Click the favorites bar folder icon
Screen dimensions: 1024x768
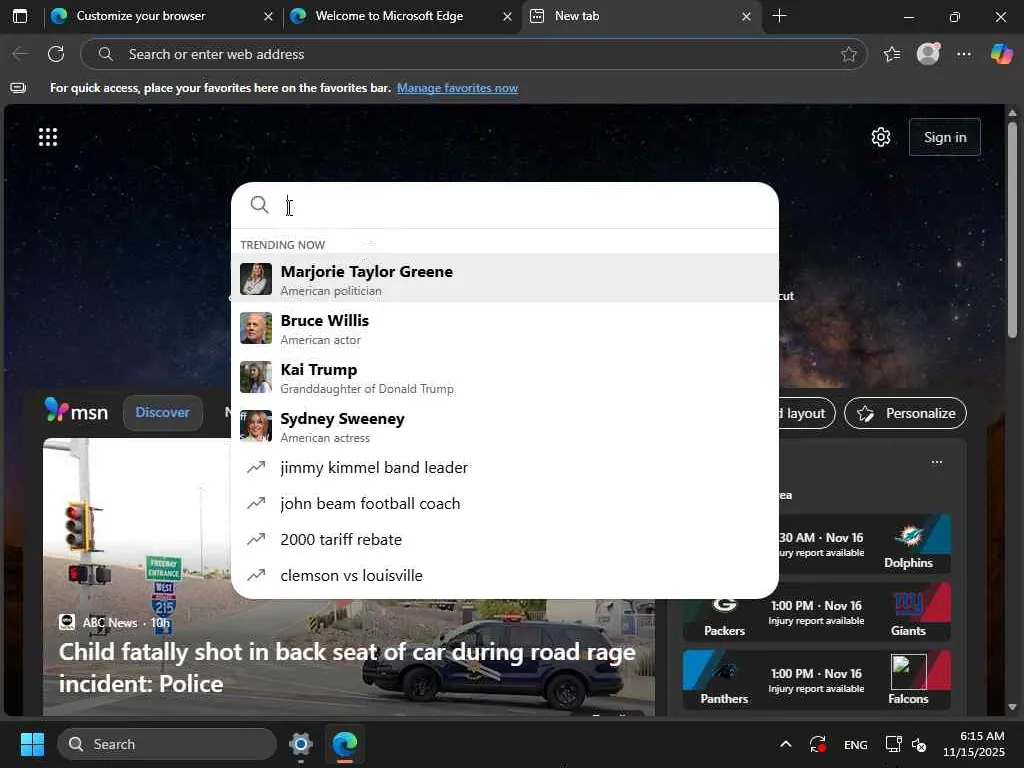18,88
